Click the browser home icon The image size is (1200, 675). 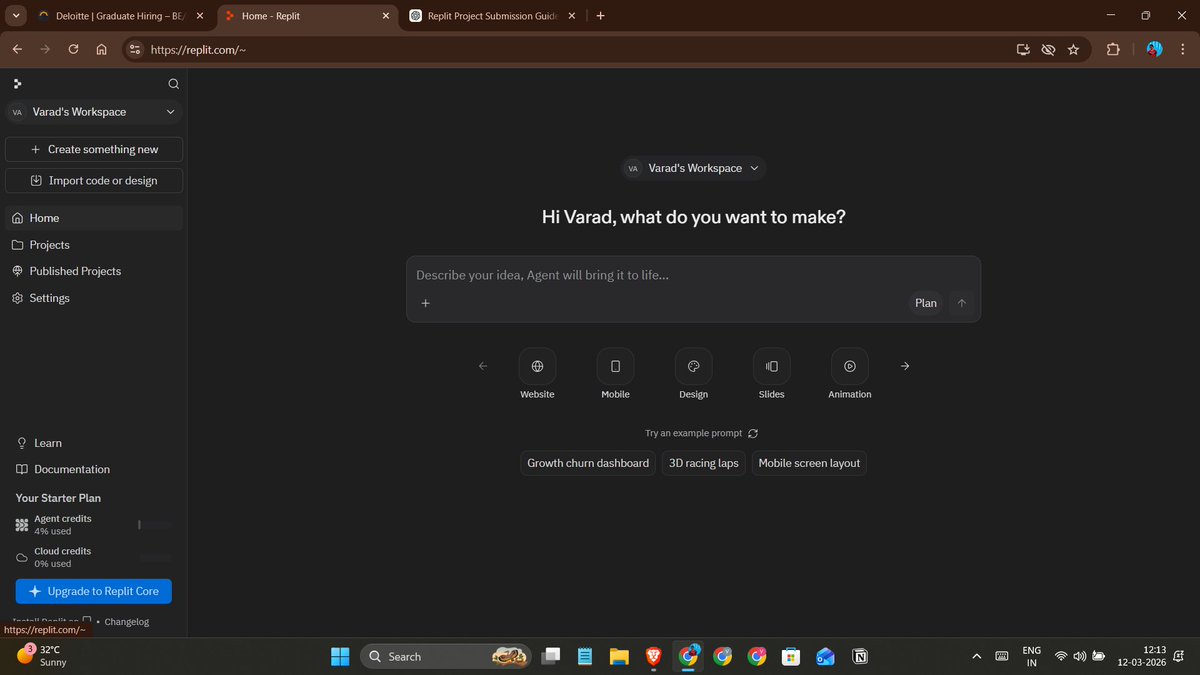(x=101, y=49)
